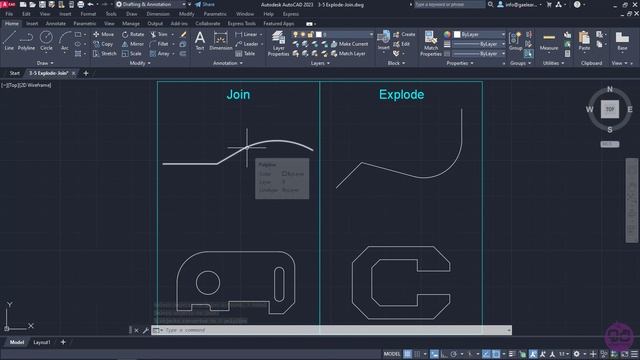Viewport: 640px width, 360px height.
Task: Expand the Annotation panel
Action: click(228, 63)
